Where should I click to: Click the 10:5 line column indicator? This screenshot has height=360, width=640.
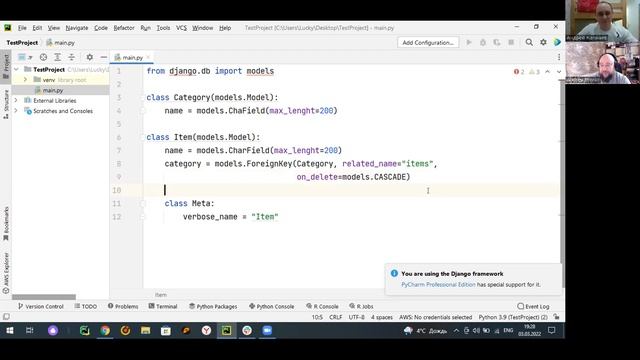click(x=317, y=317)
